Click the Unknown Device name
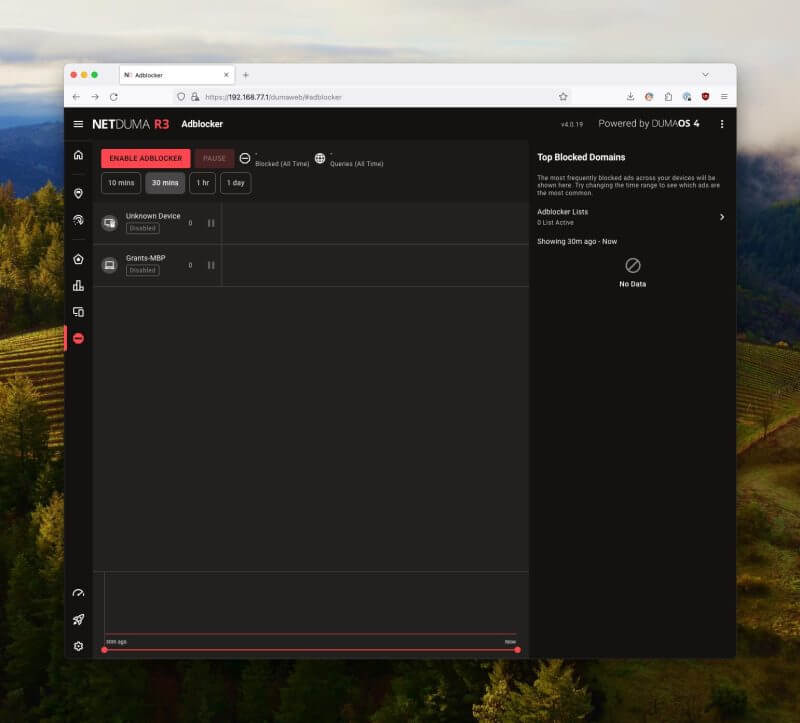The image size is (800, 723). click(x=153, y=216)
